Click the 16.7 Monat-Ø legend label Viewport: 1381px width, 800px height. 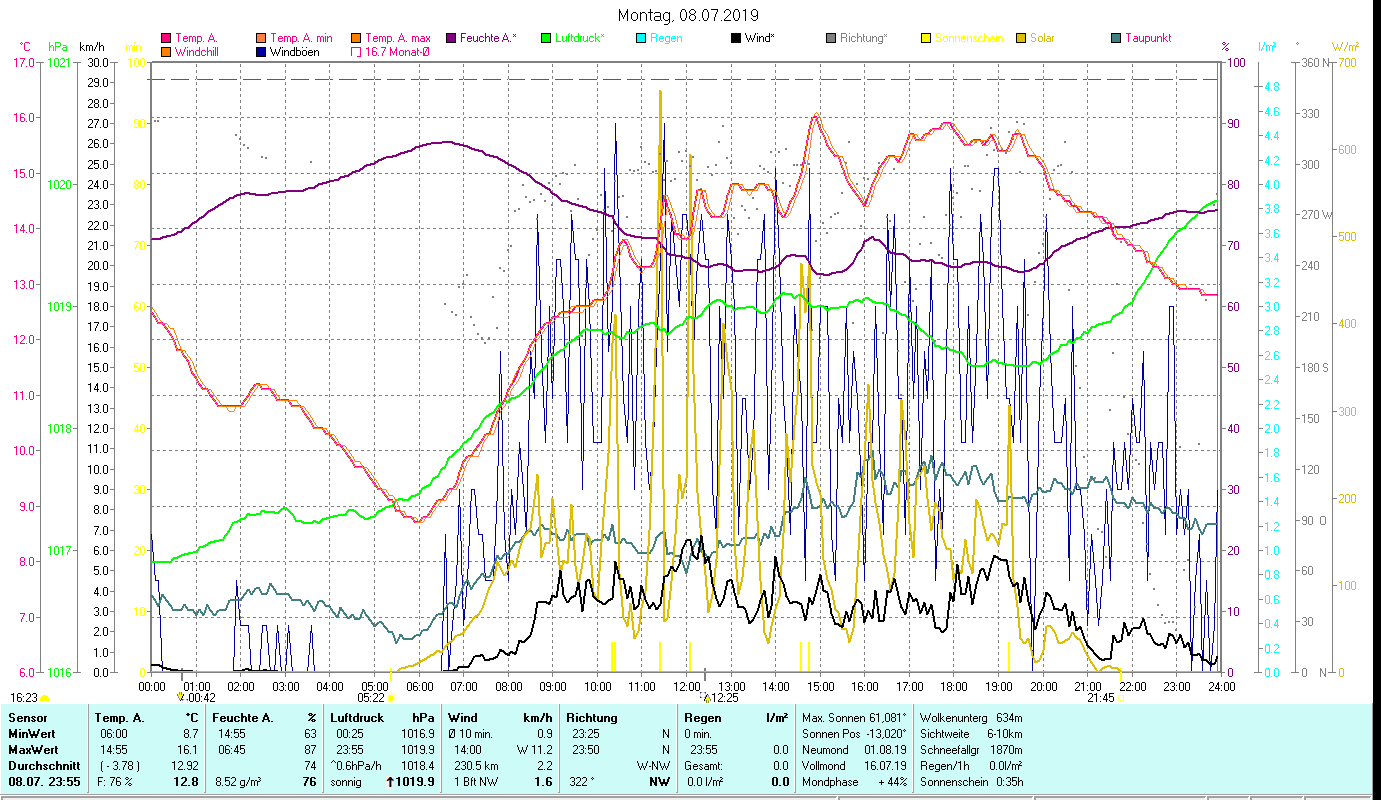397,51
